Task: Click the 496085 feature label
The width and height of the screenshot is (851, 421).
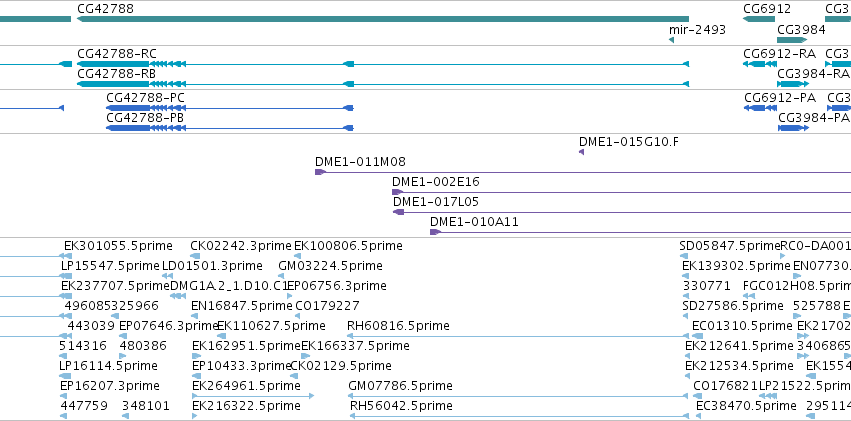Action: (88, 306)
